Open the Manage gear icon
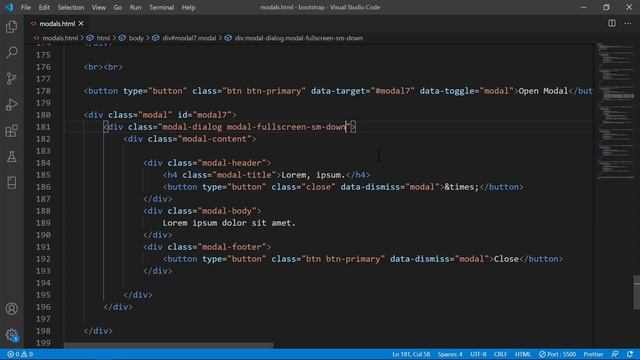640x360 pixels. coord(11,335)
